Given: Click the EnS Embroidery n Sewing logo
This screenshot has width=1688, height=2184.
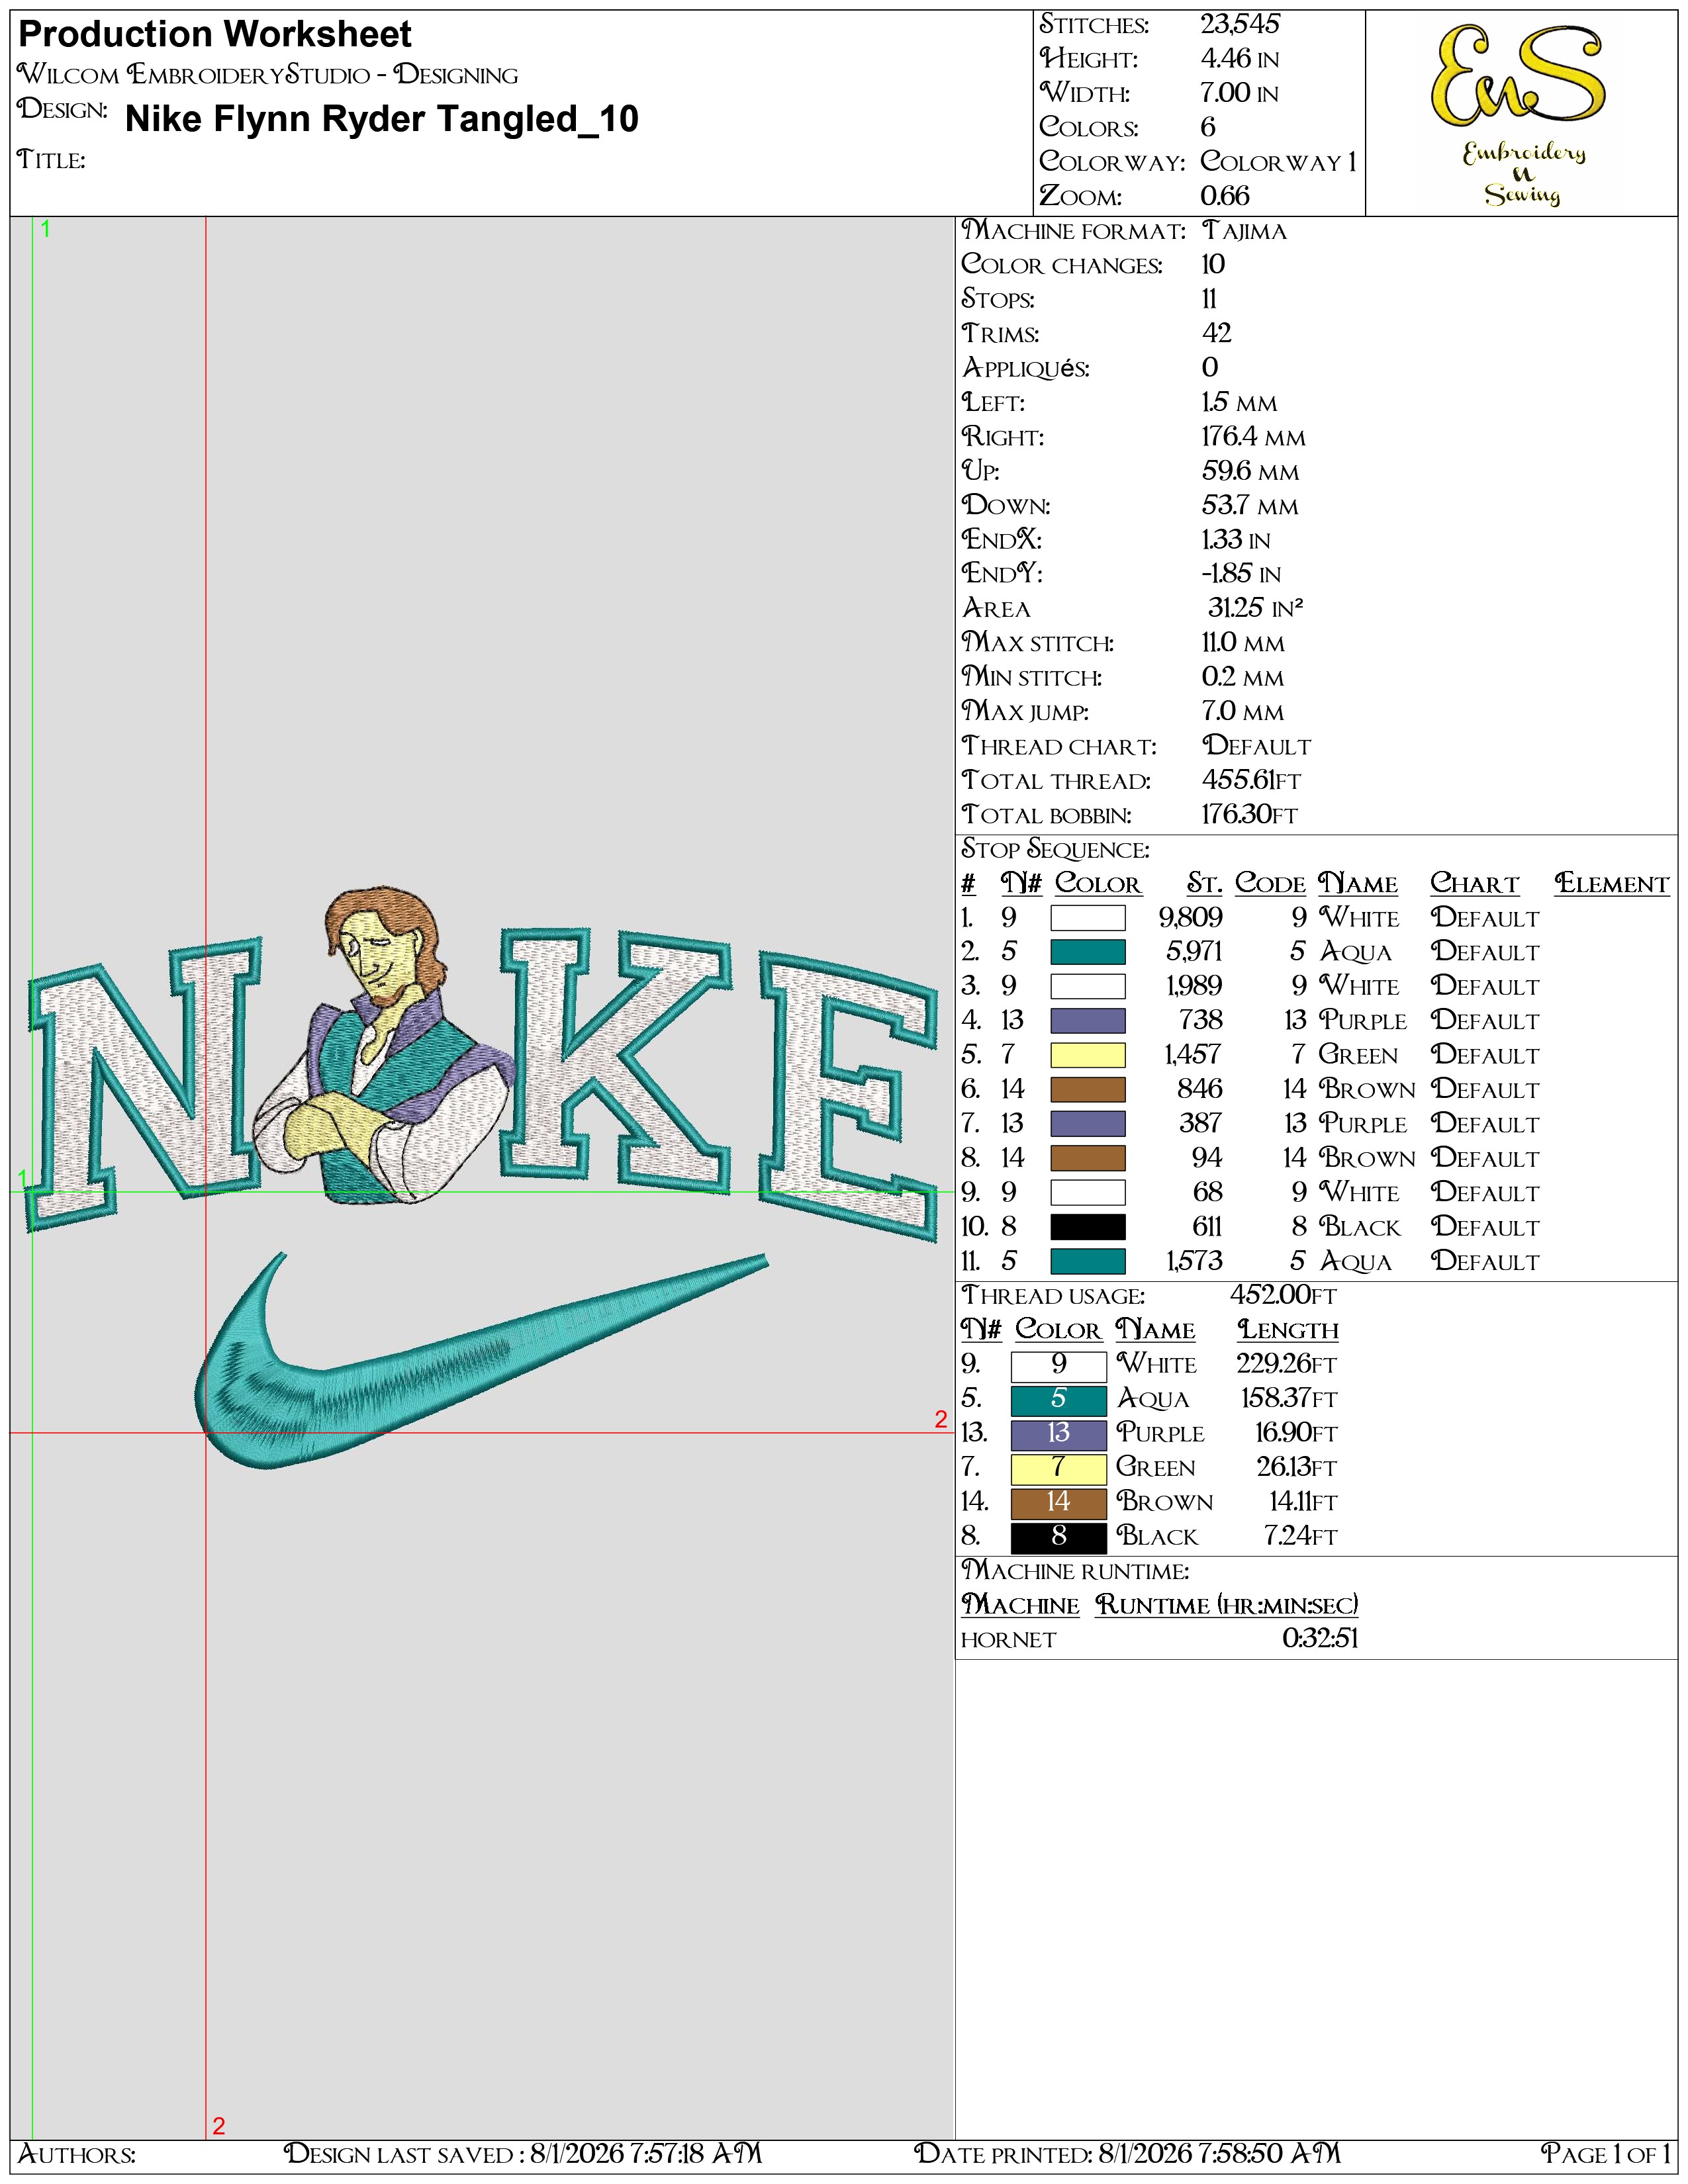Looking at the screenshot, I should pyautogui.click(x=1520, y=114).
